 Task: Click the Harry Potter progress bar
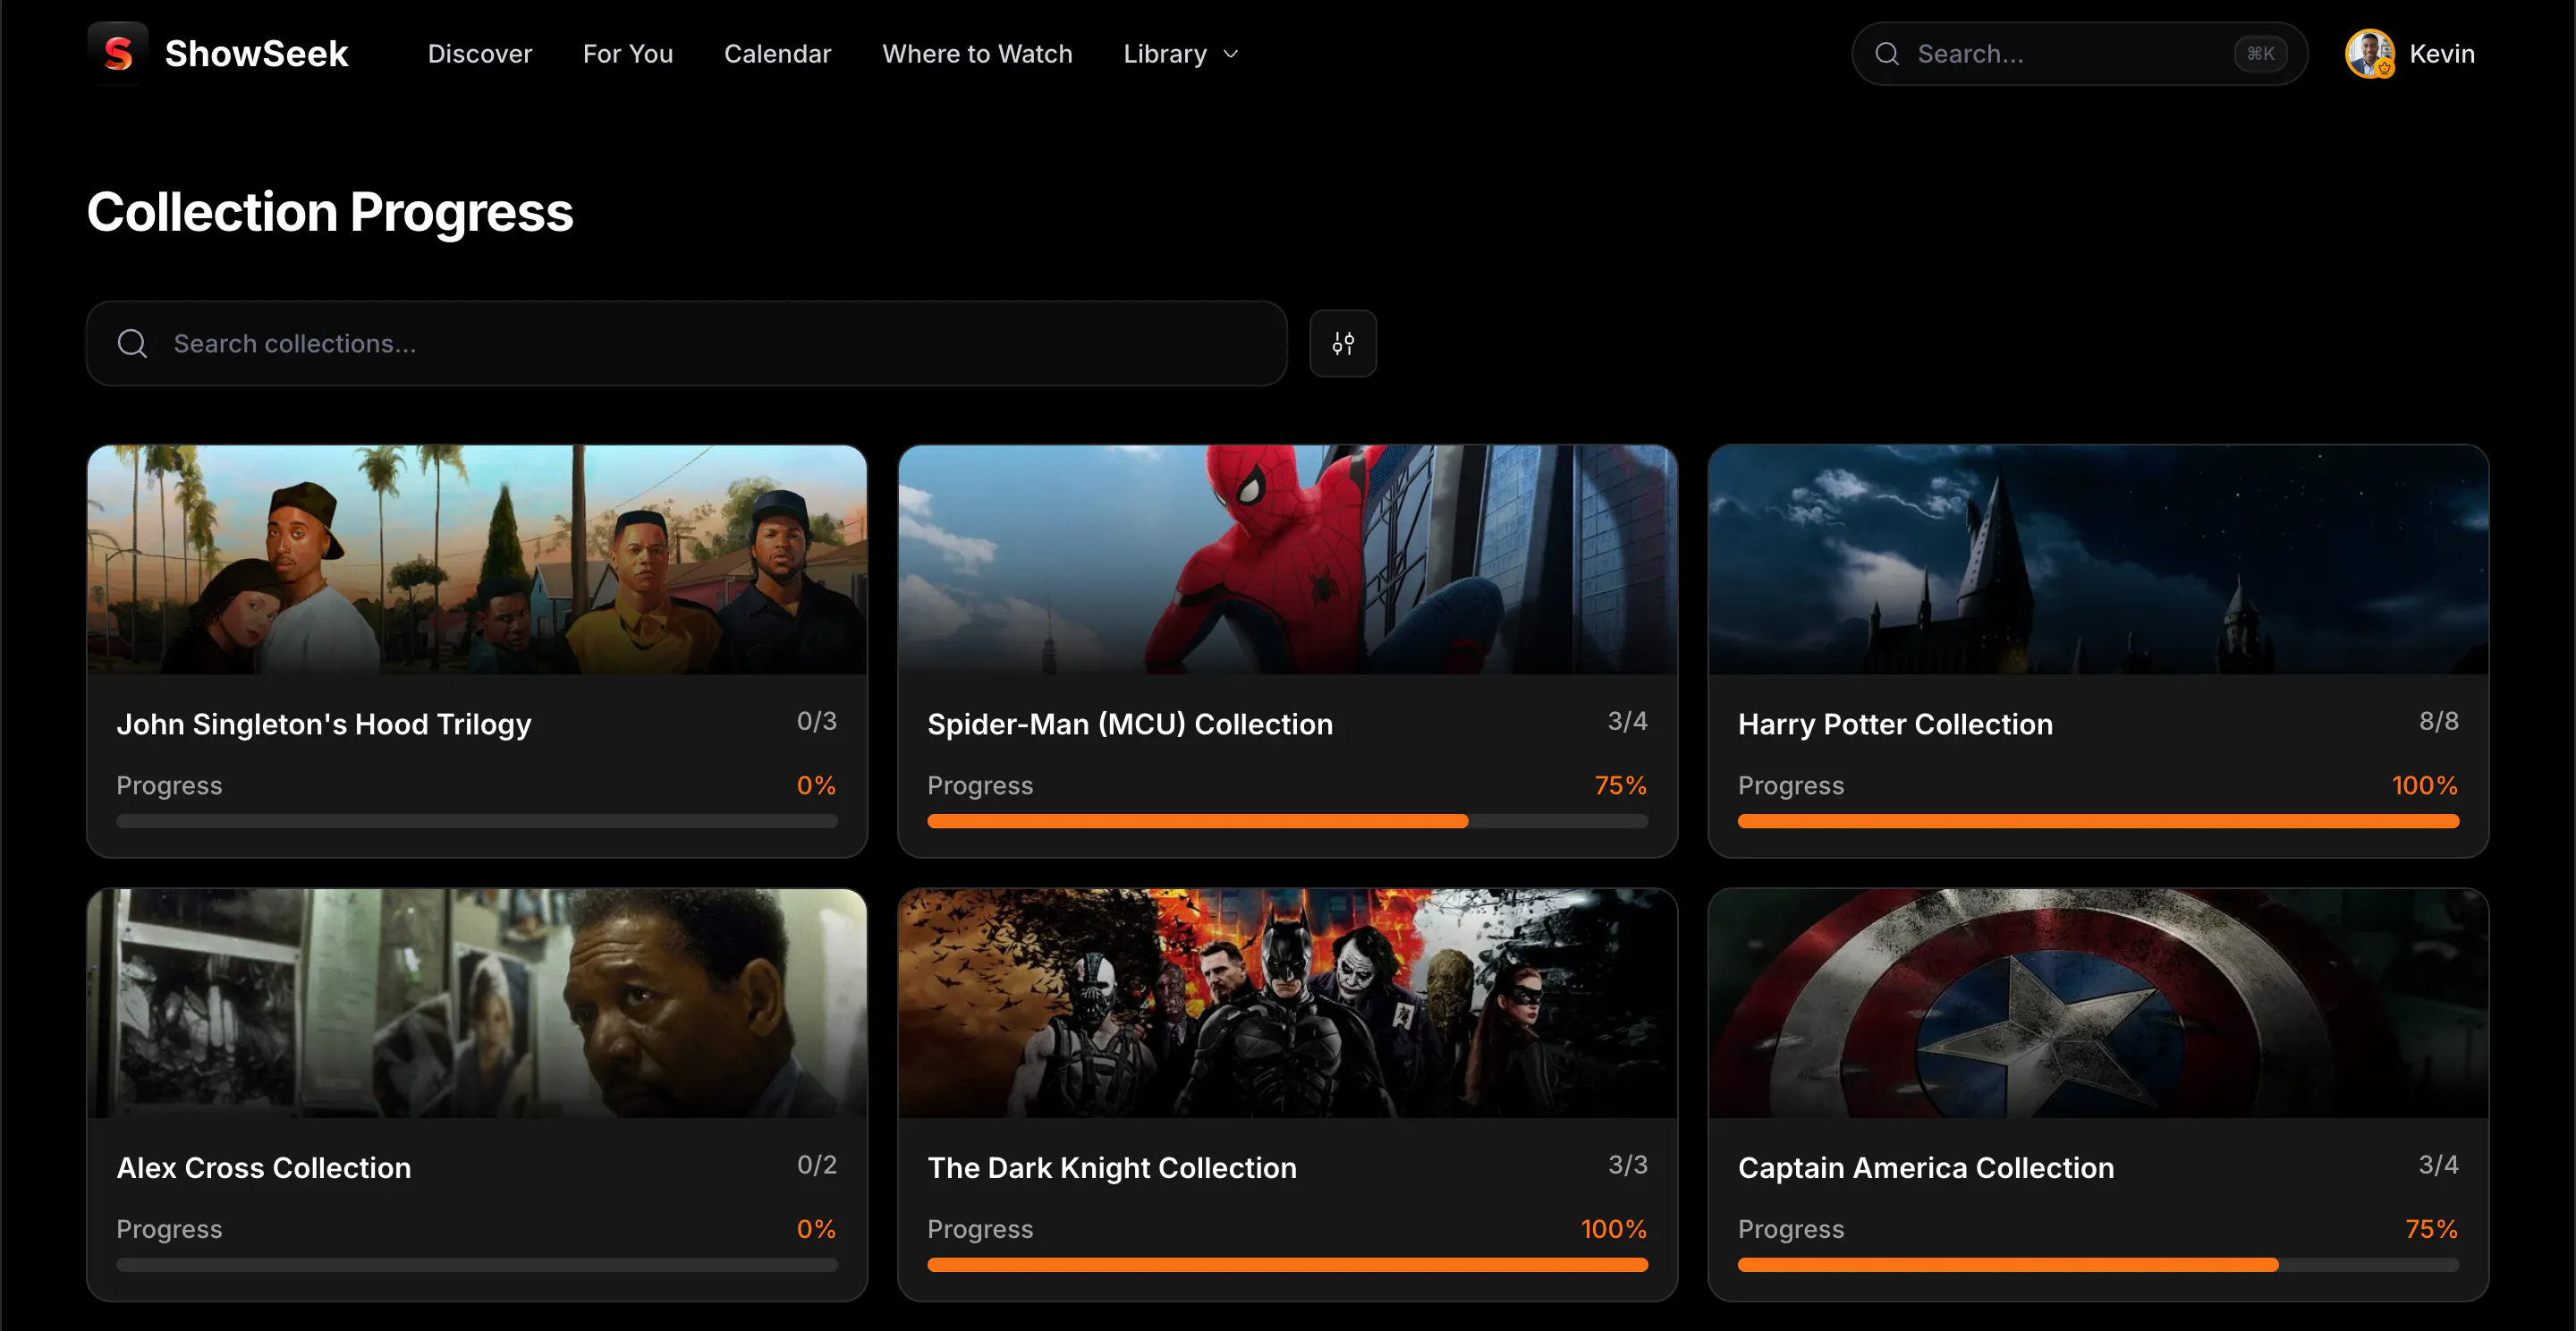pos(2099,821)
